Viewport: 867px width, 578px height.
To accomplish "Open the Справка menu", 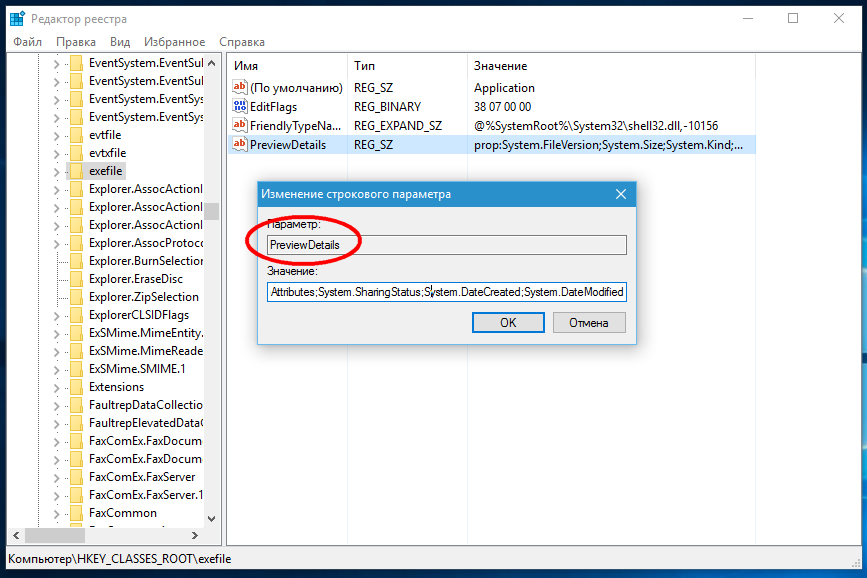I will [242, 42].
